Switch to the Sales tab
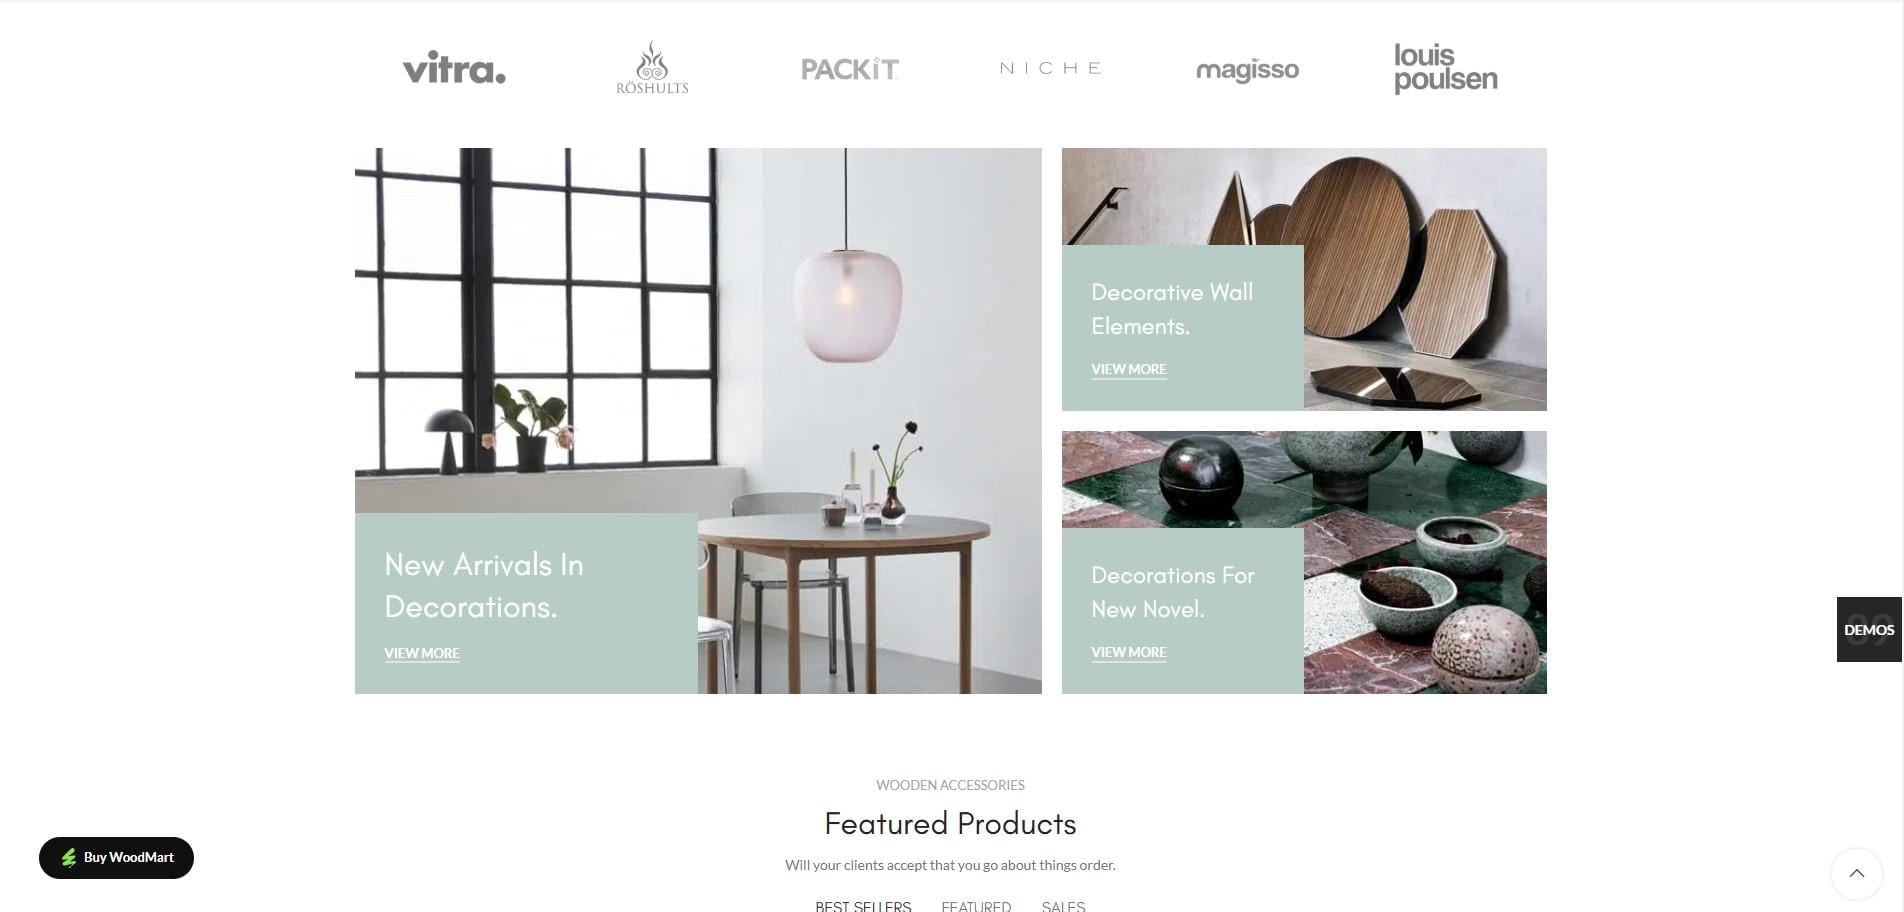The height and width of the screenshot is (912, 1904). pos(1063,906)
